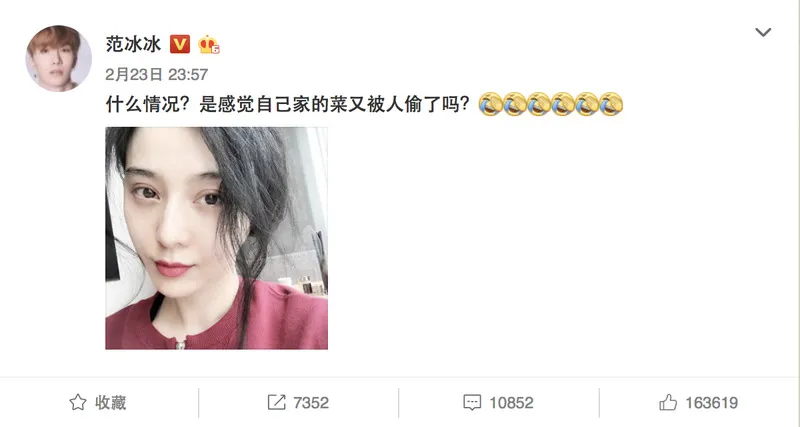Click the level 6 number on crown badge
800x427 pixels.
click(216, 49)
